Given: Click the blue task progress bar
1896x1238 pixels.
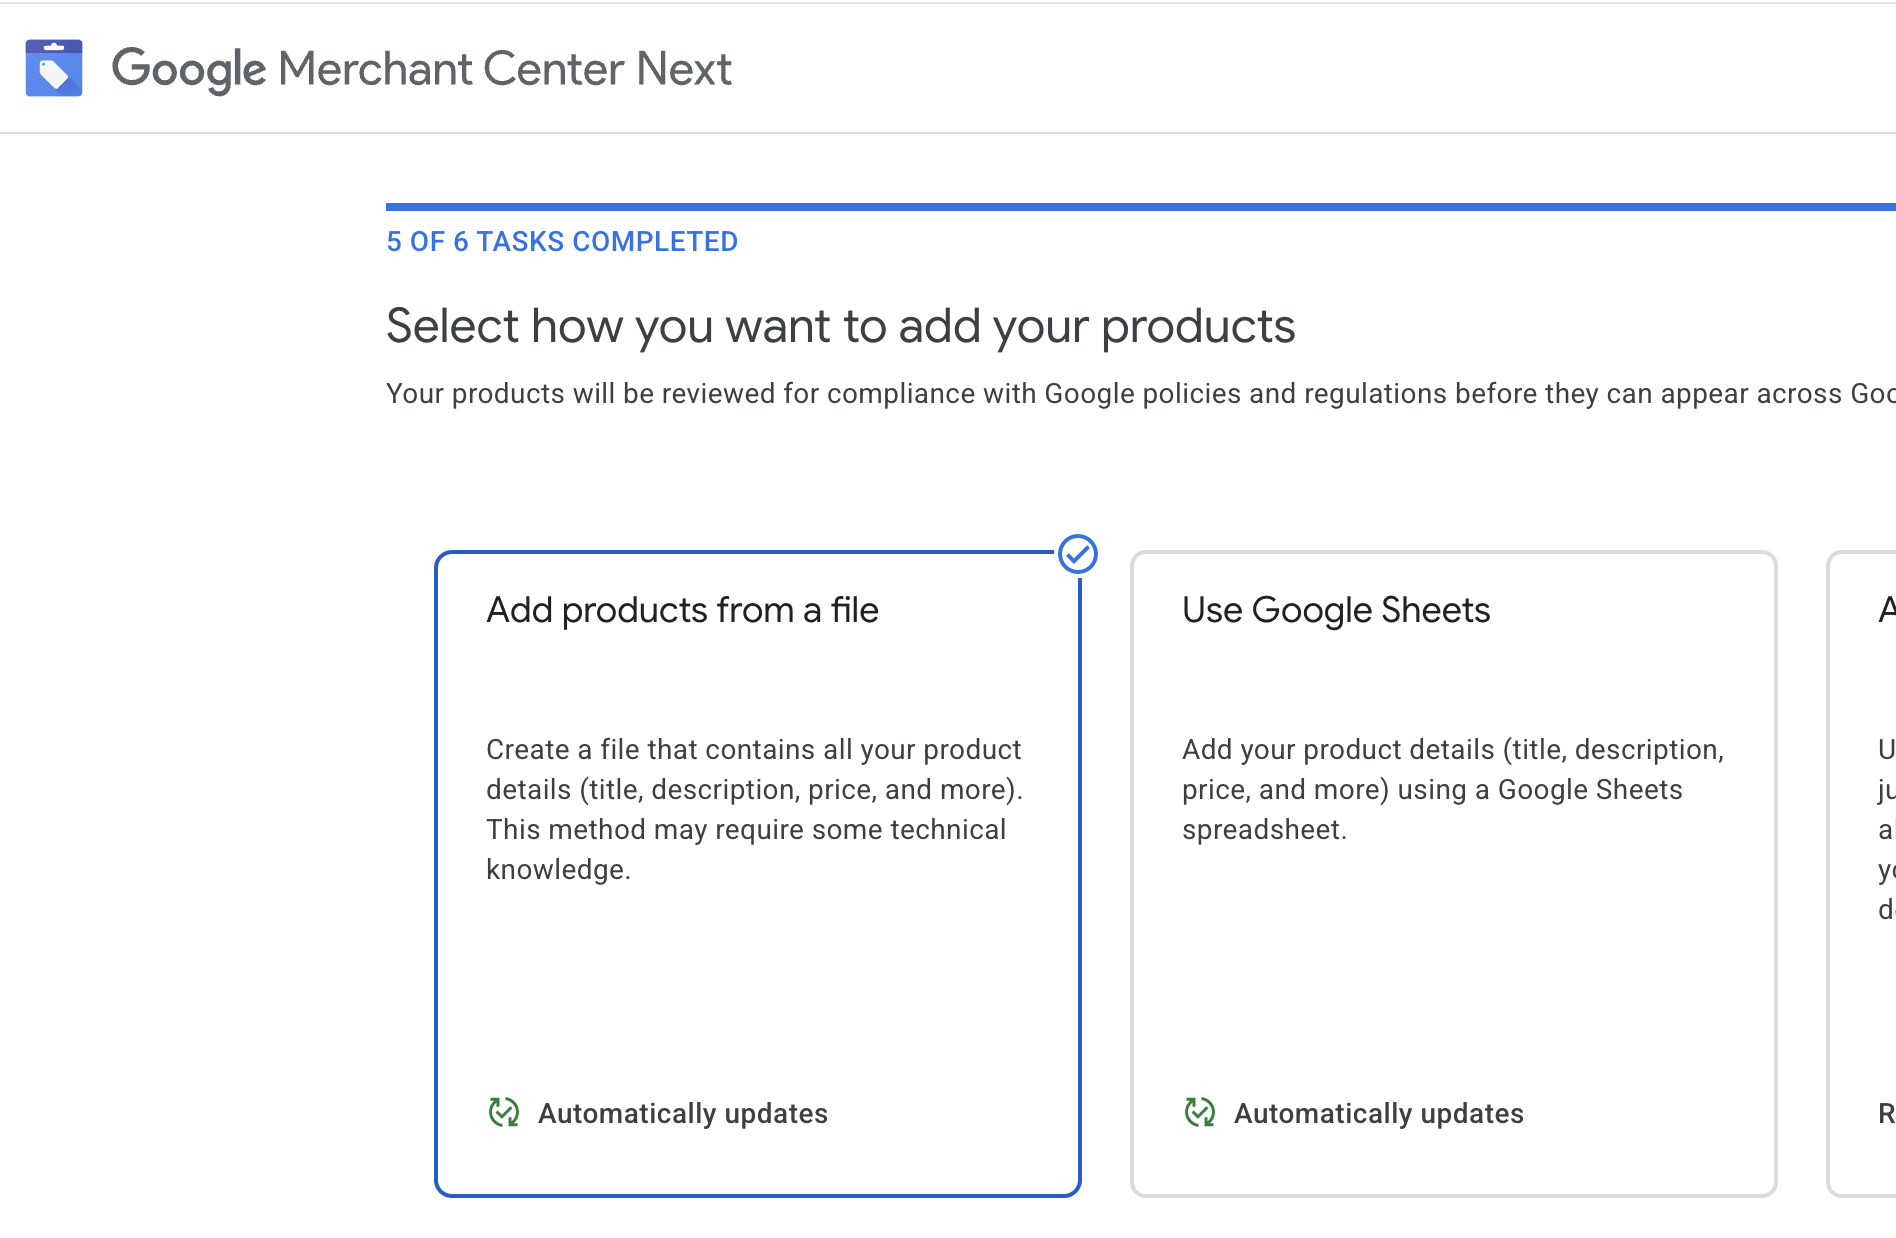Looking at the screenshot, I should [x=1141, y=207].
